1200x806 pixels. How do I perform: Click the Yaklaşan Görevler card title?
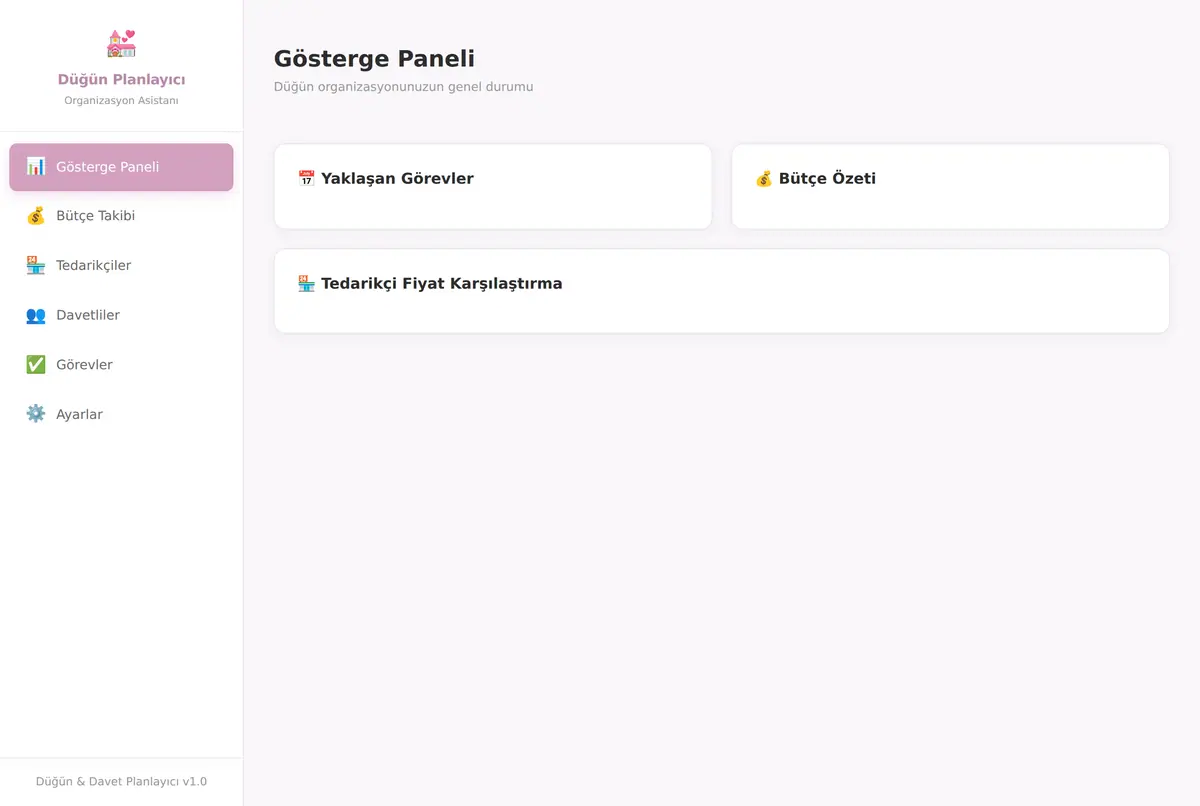397,179
